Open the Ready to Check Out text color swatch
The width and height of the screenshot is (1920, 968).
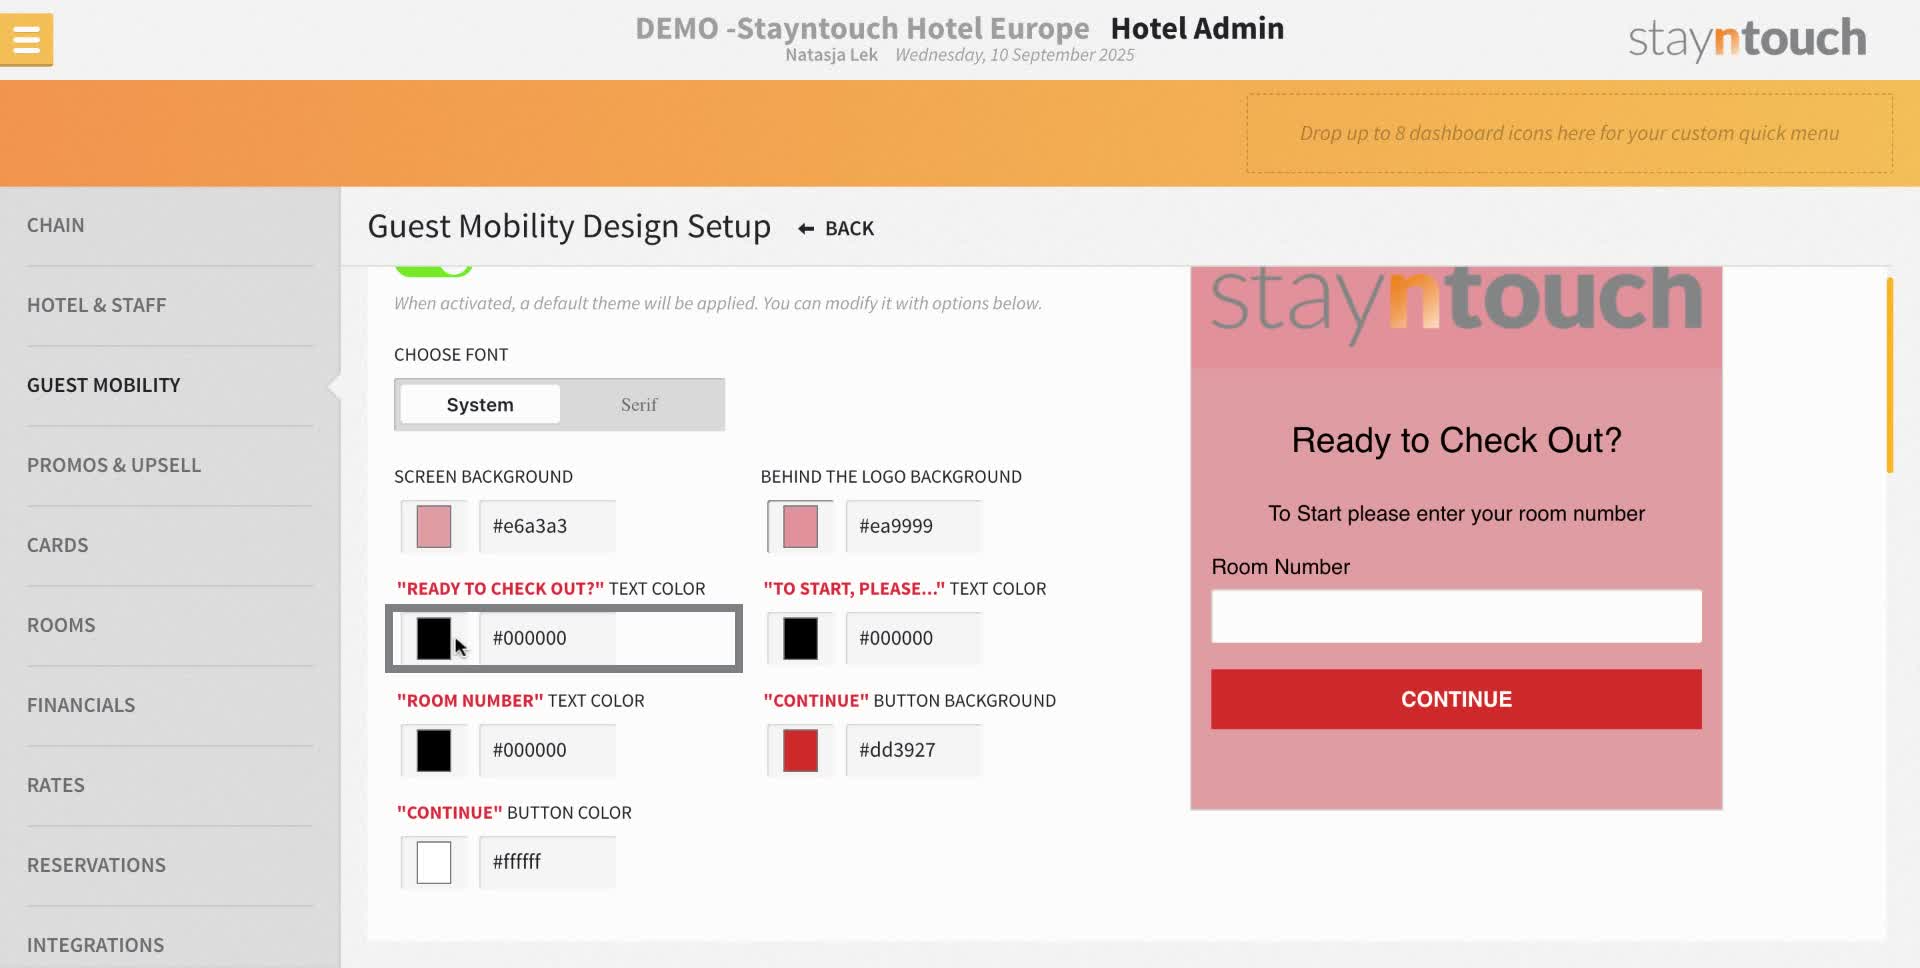pos(434,638)
